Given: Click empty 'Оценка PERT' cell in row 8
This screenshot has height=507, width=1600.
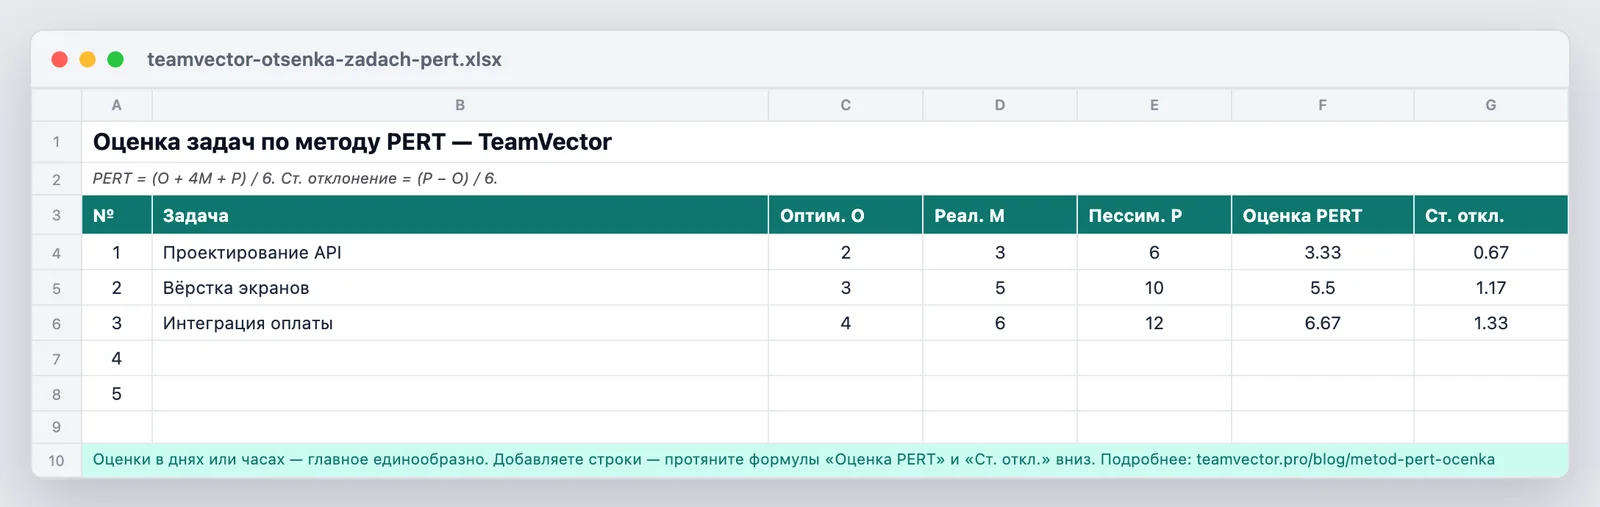Looking at the screenshot, I should (1322, 394).
